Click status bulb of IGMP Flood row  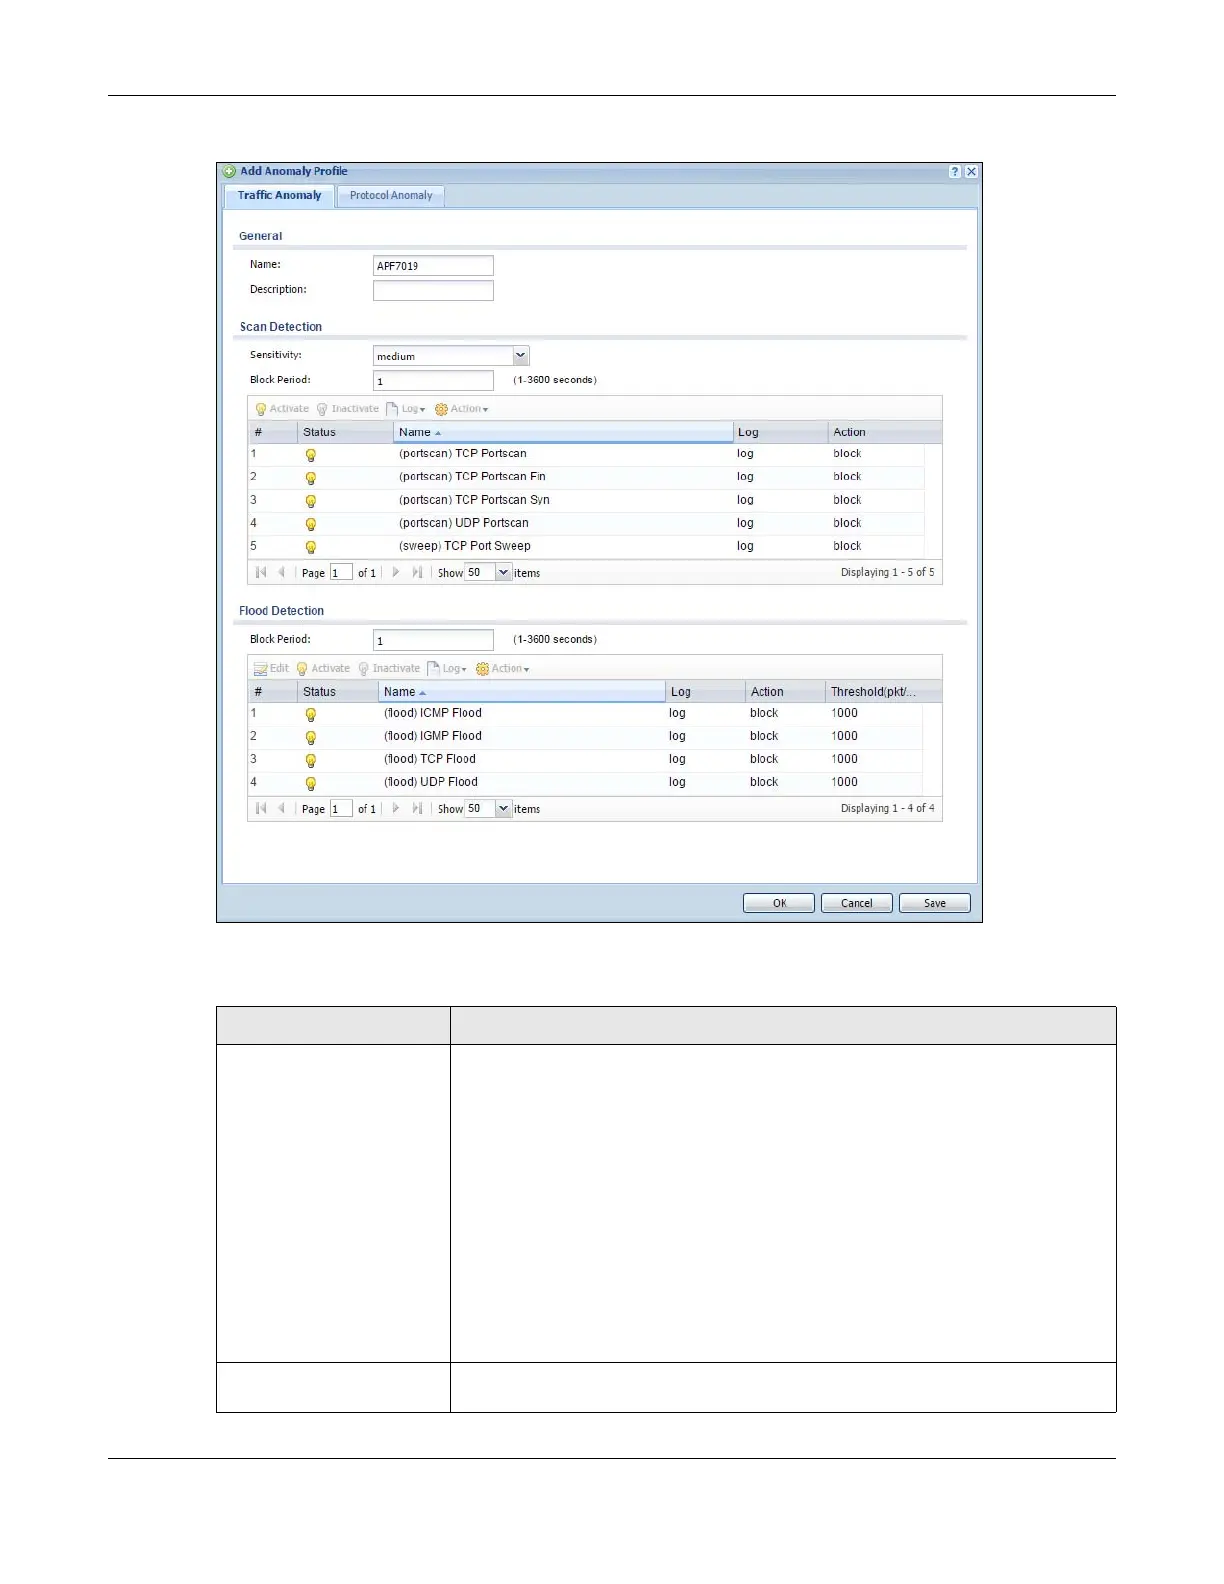click(311, 738)
